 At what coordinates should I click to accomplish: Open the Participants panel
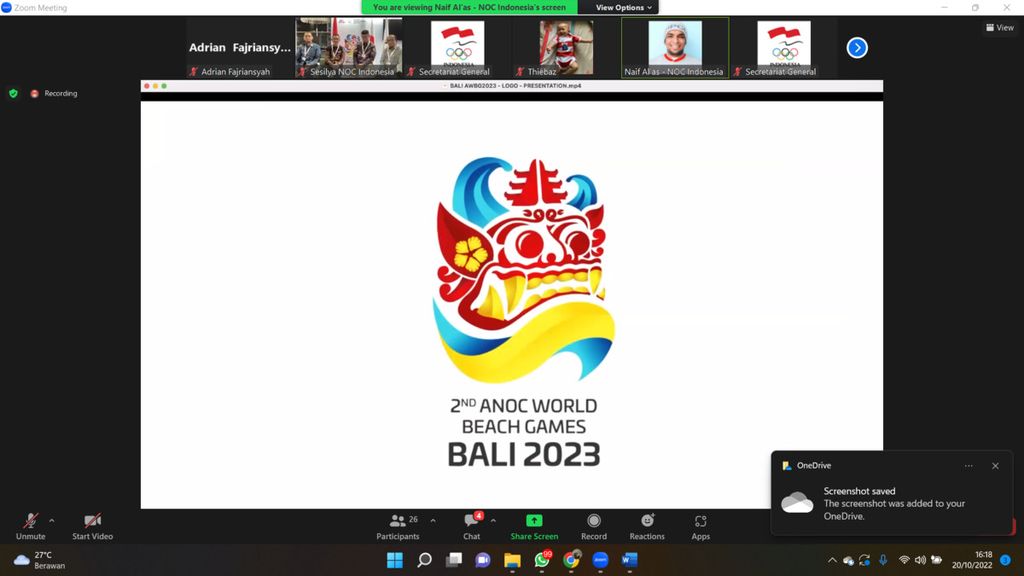[x=398, y=526]
